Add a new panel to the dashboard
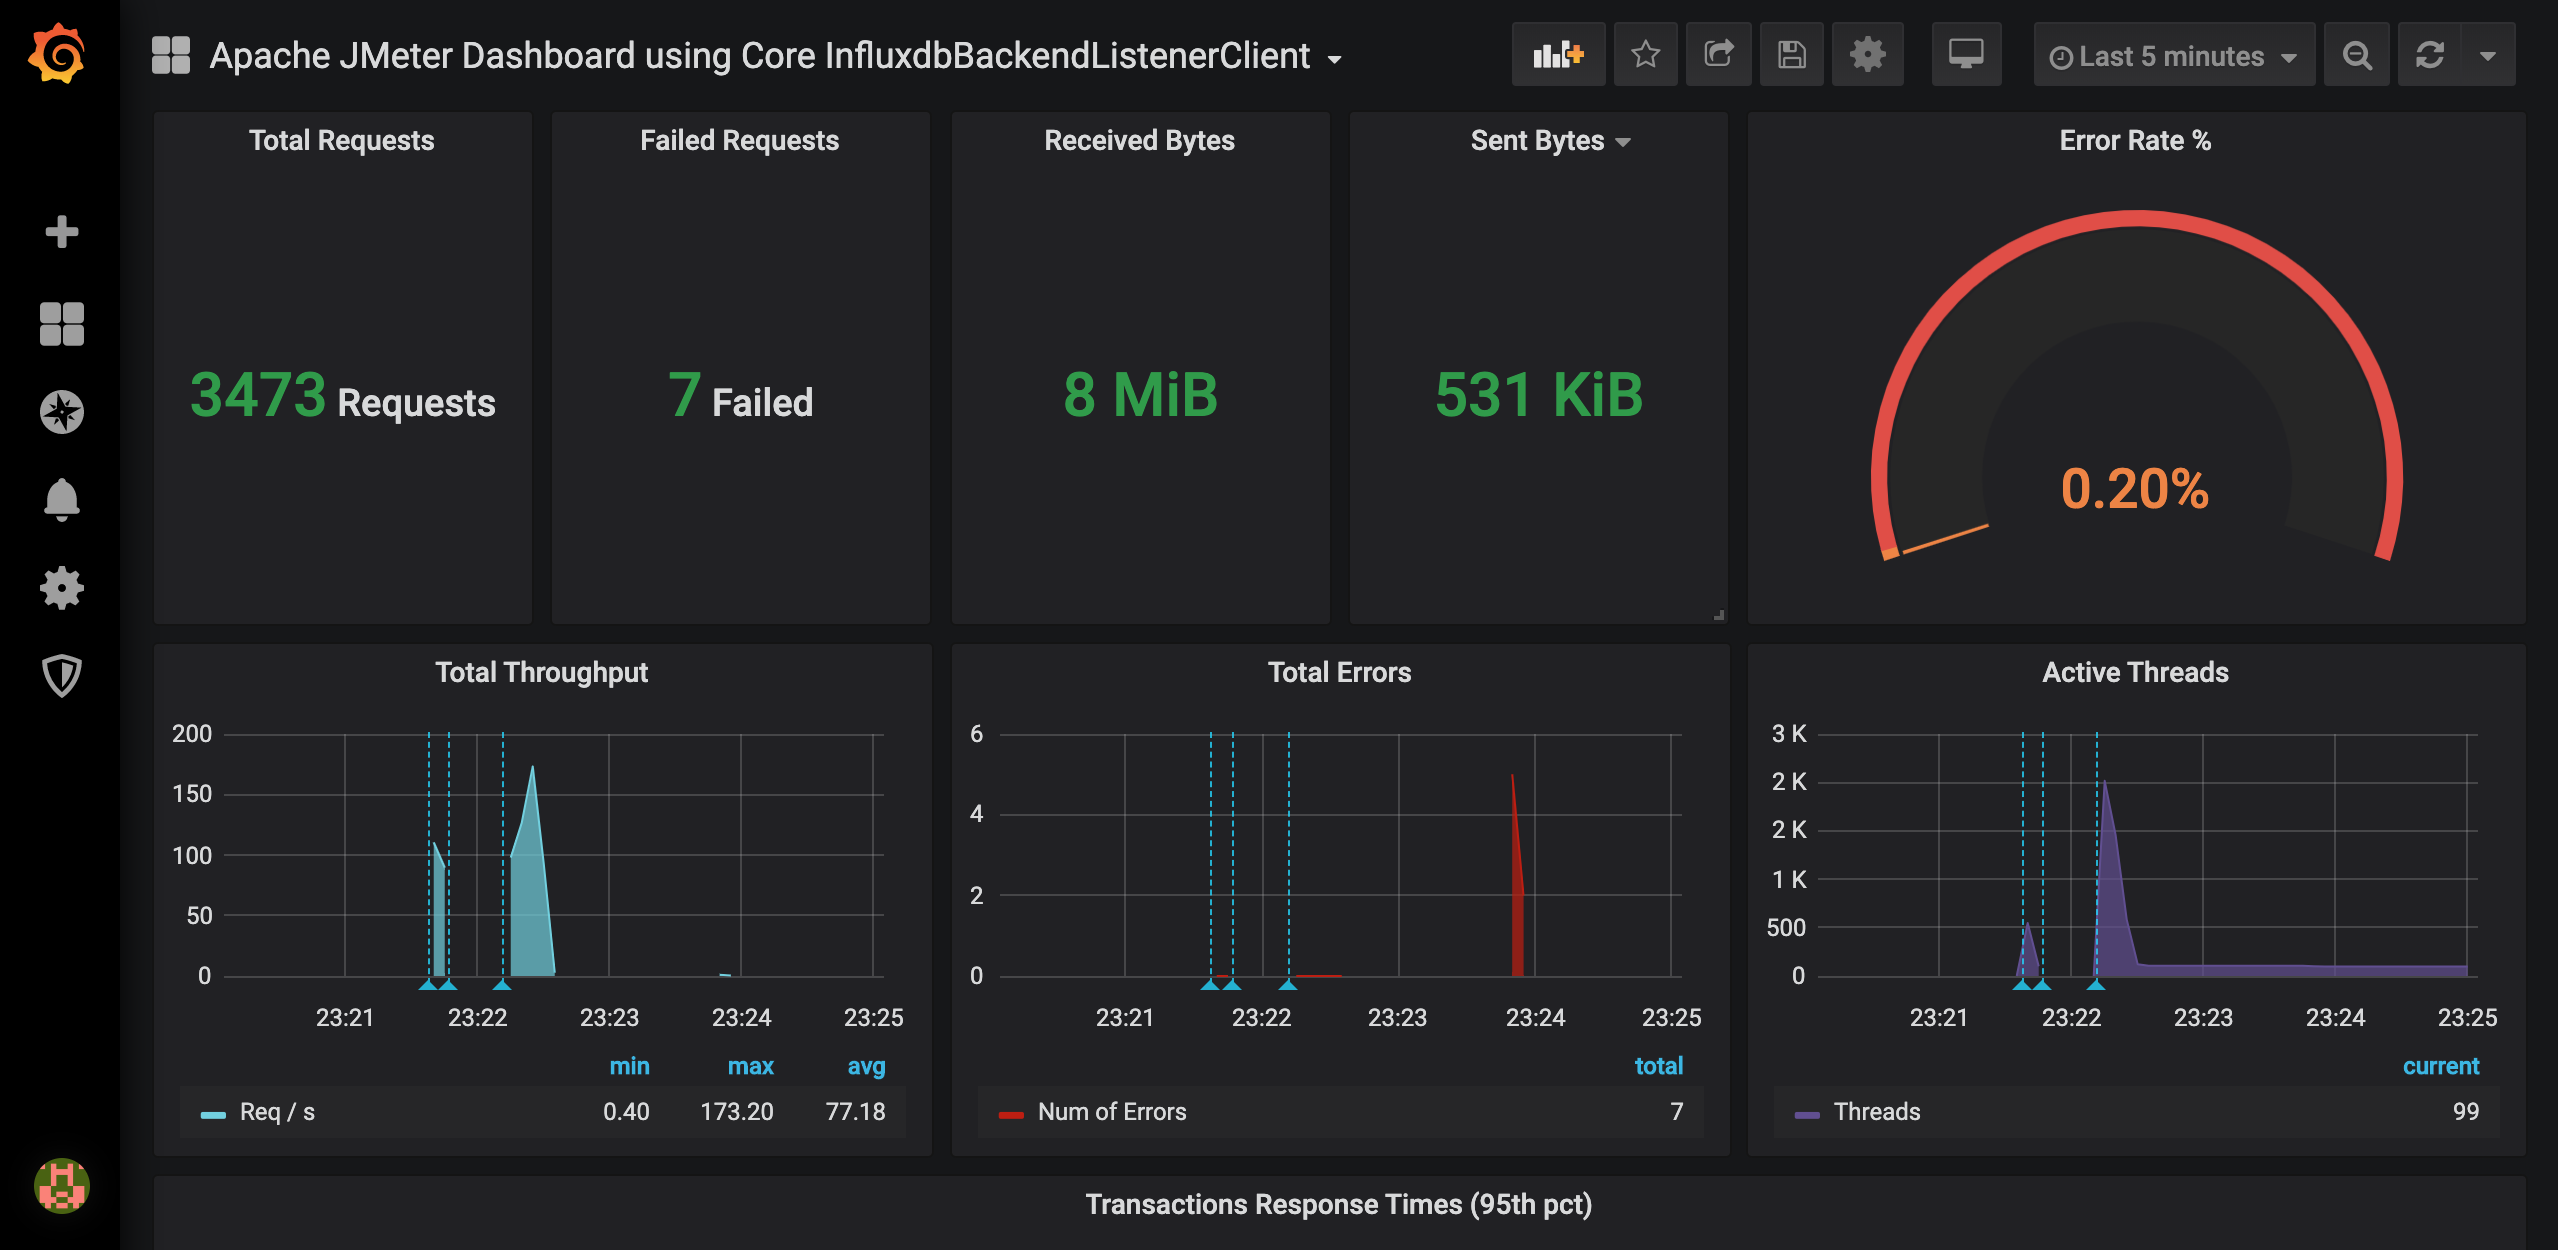2558x1250 pixels. point(1558,55)
